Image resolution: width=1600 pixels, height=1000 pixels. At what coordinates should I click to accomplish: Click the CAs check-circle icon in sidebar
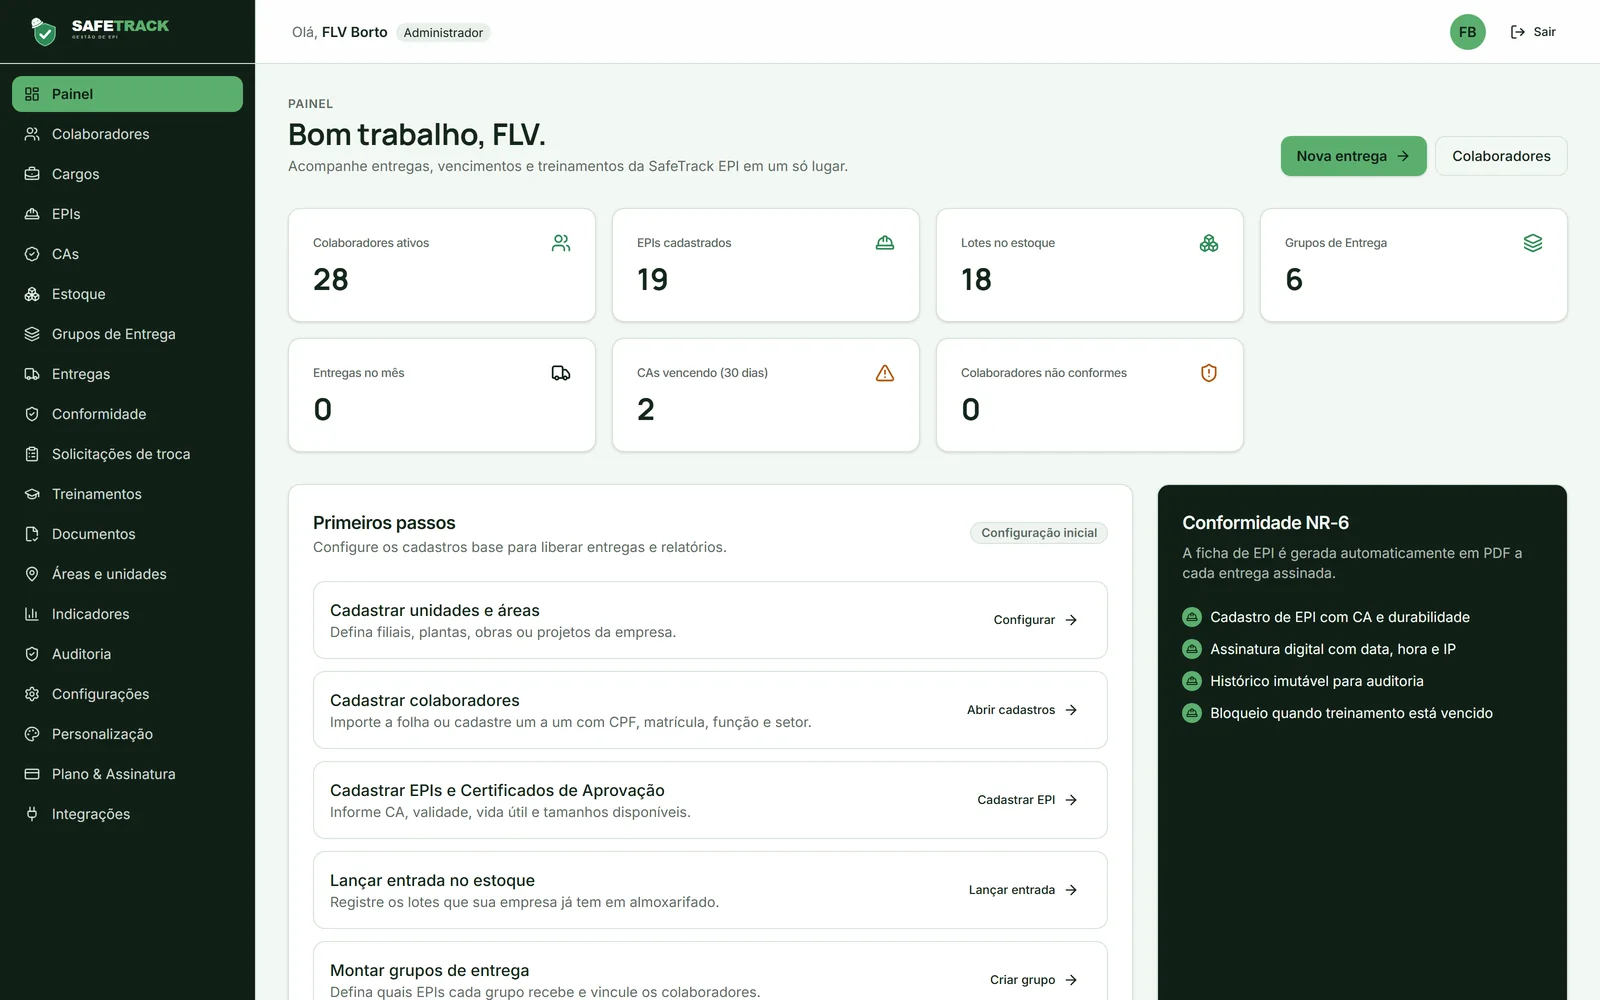point(32,254)
